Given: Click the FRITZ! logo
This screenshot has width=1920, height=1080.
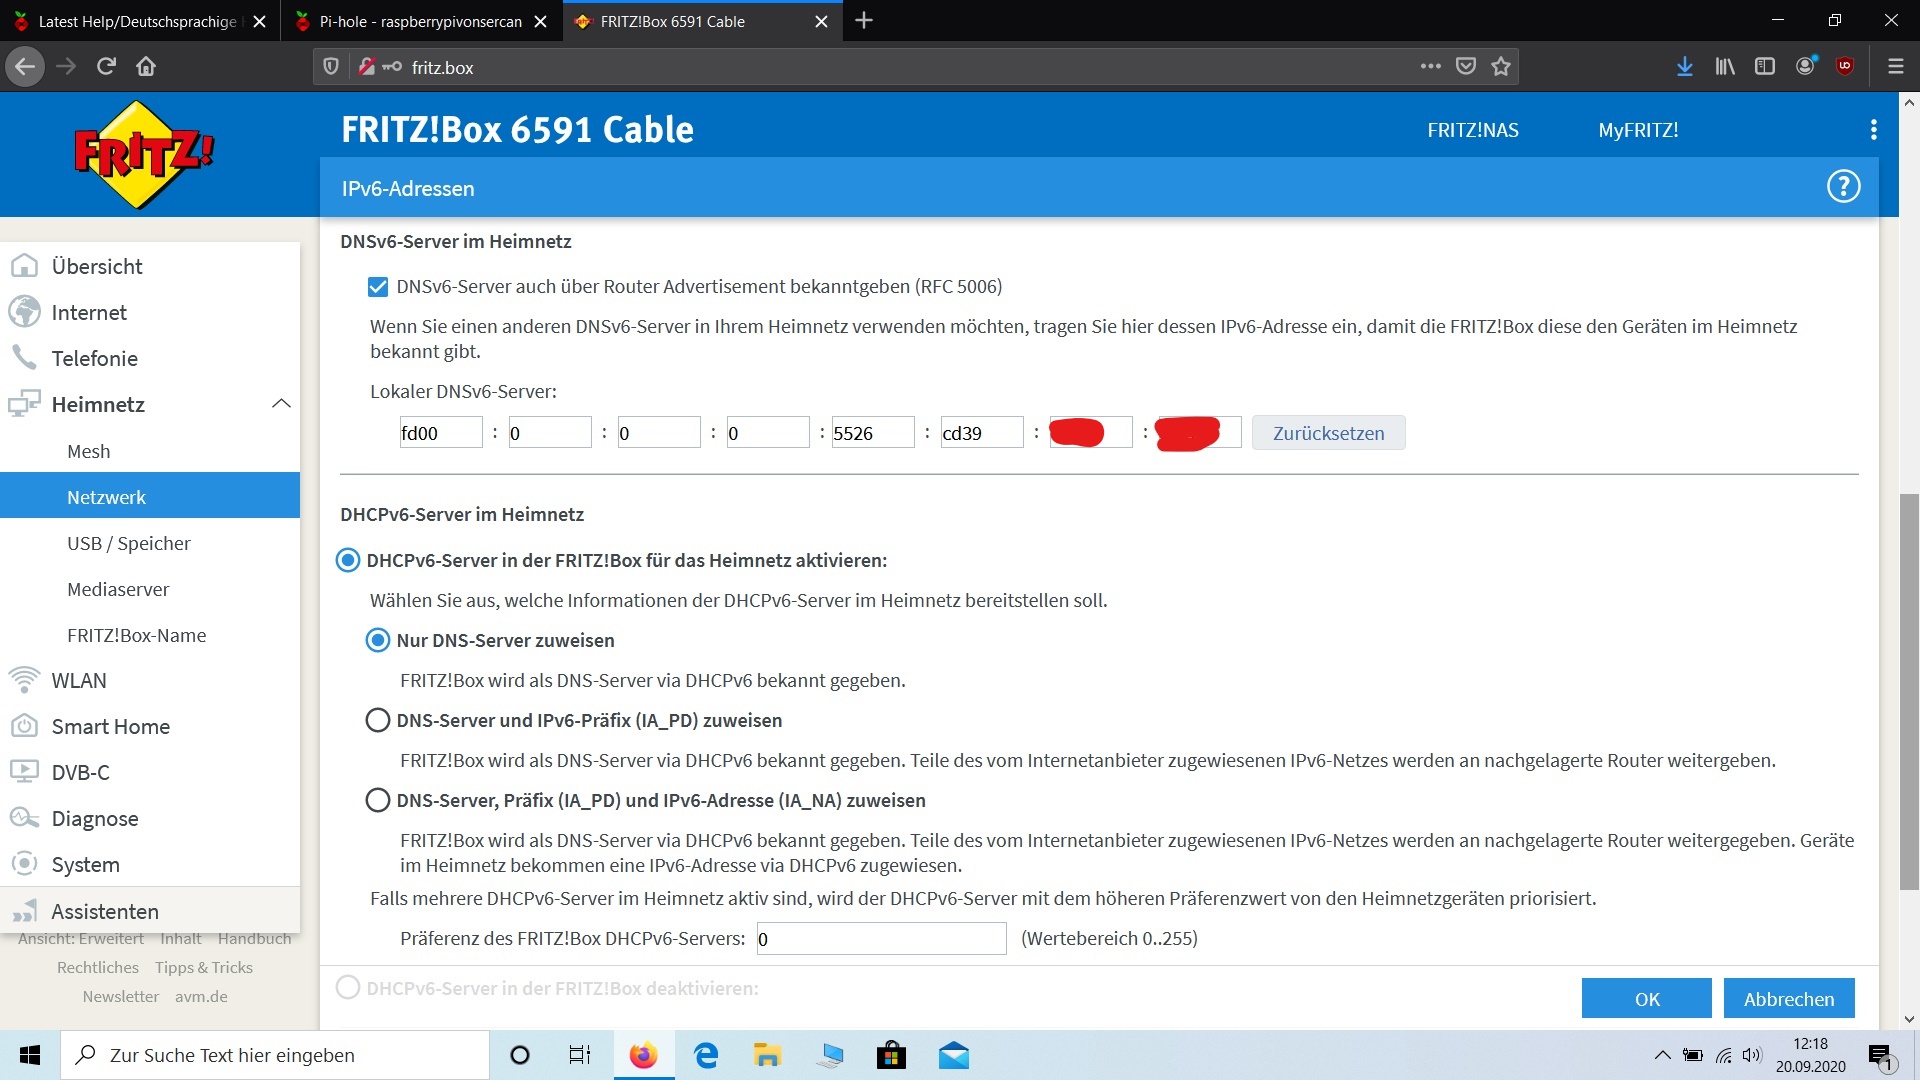Looking at the screenshot, I should 144,155.
